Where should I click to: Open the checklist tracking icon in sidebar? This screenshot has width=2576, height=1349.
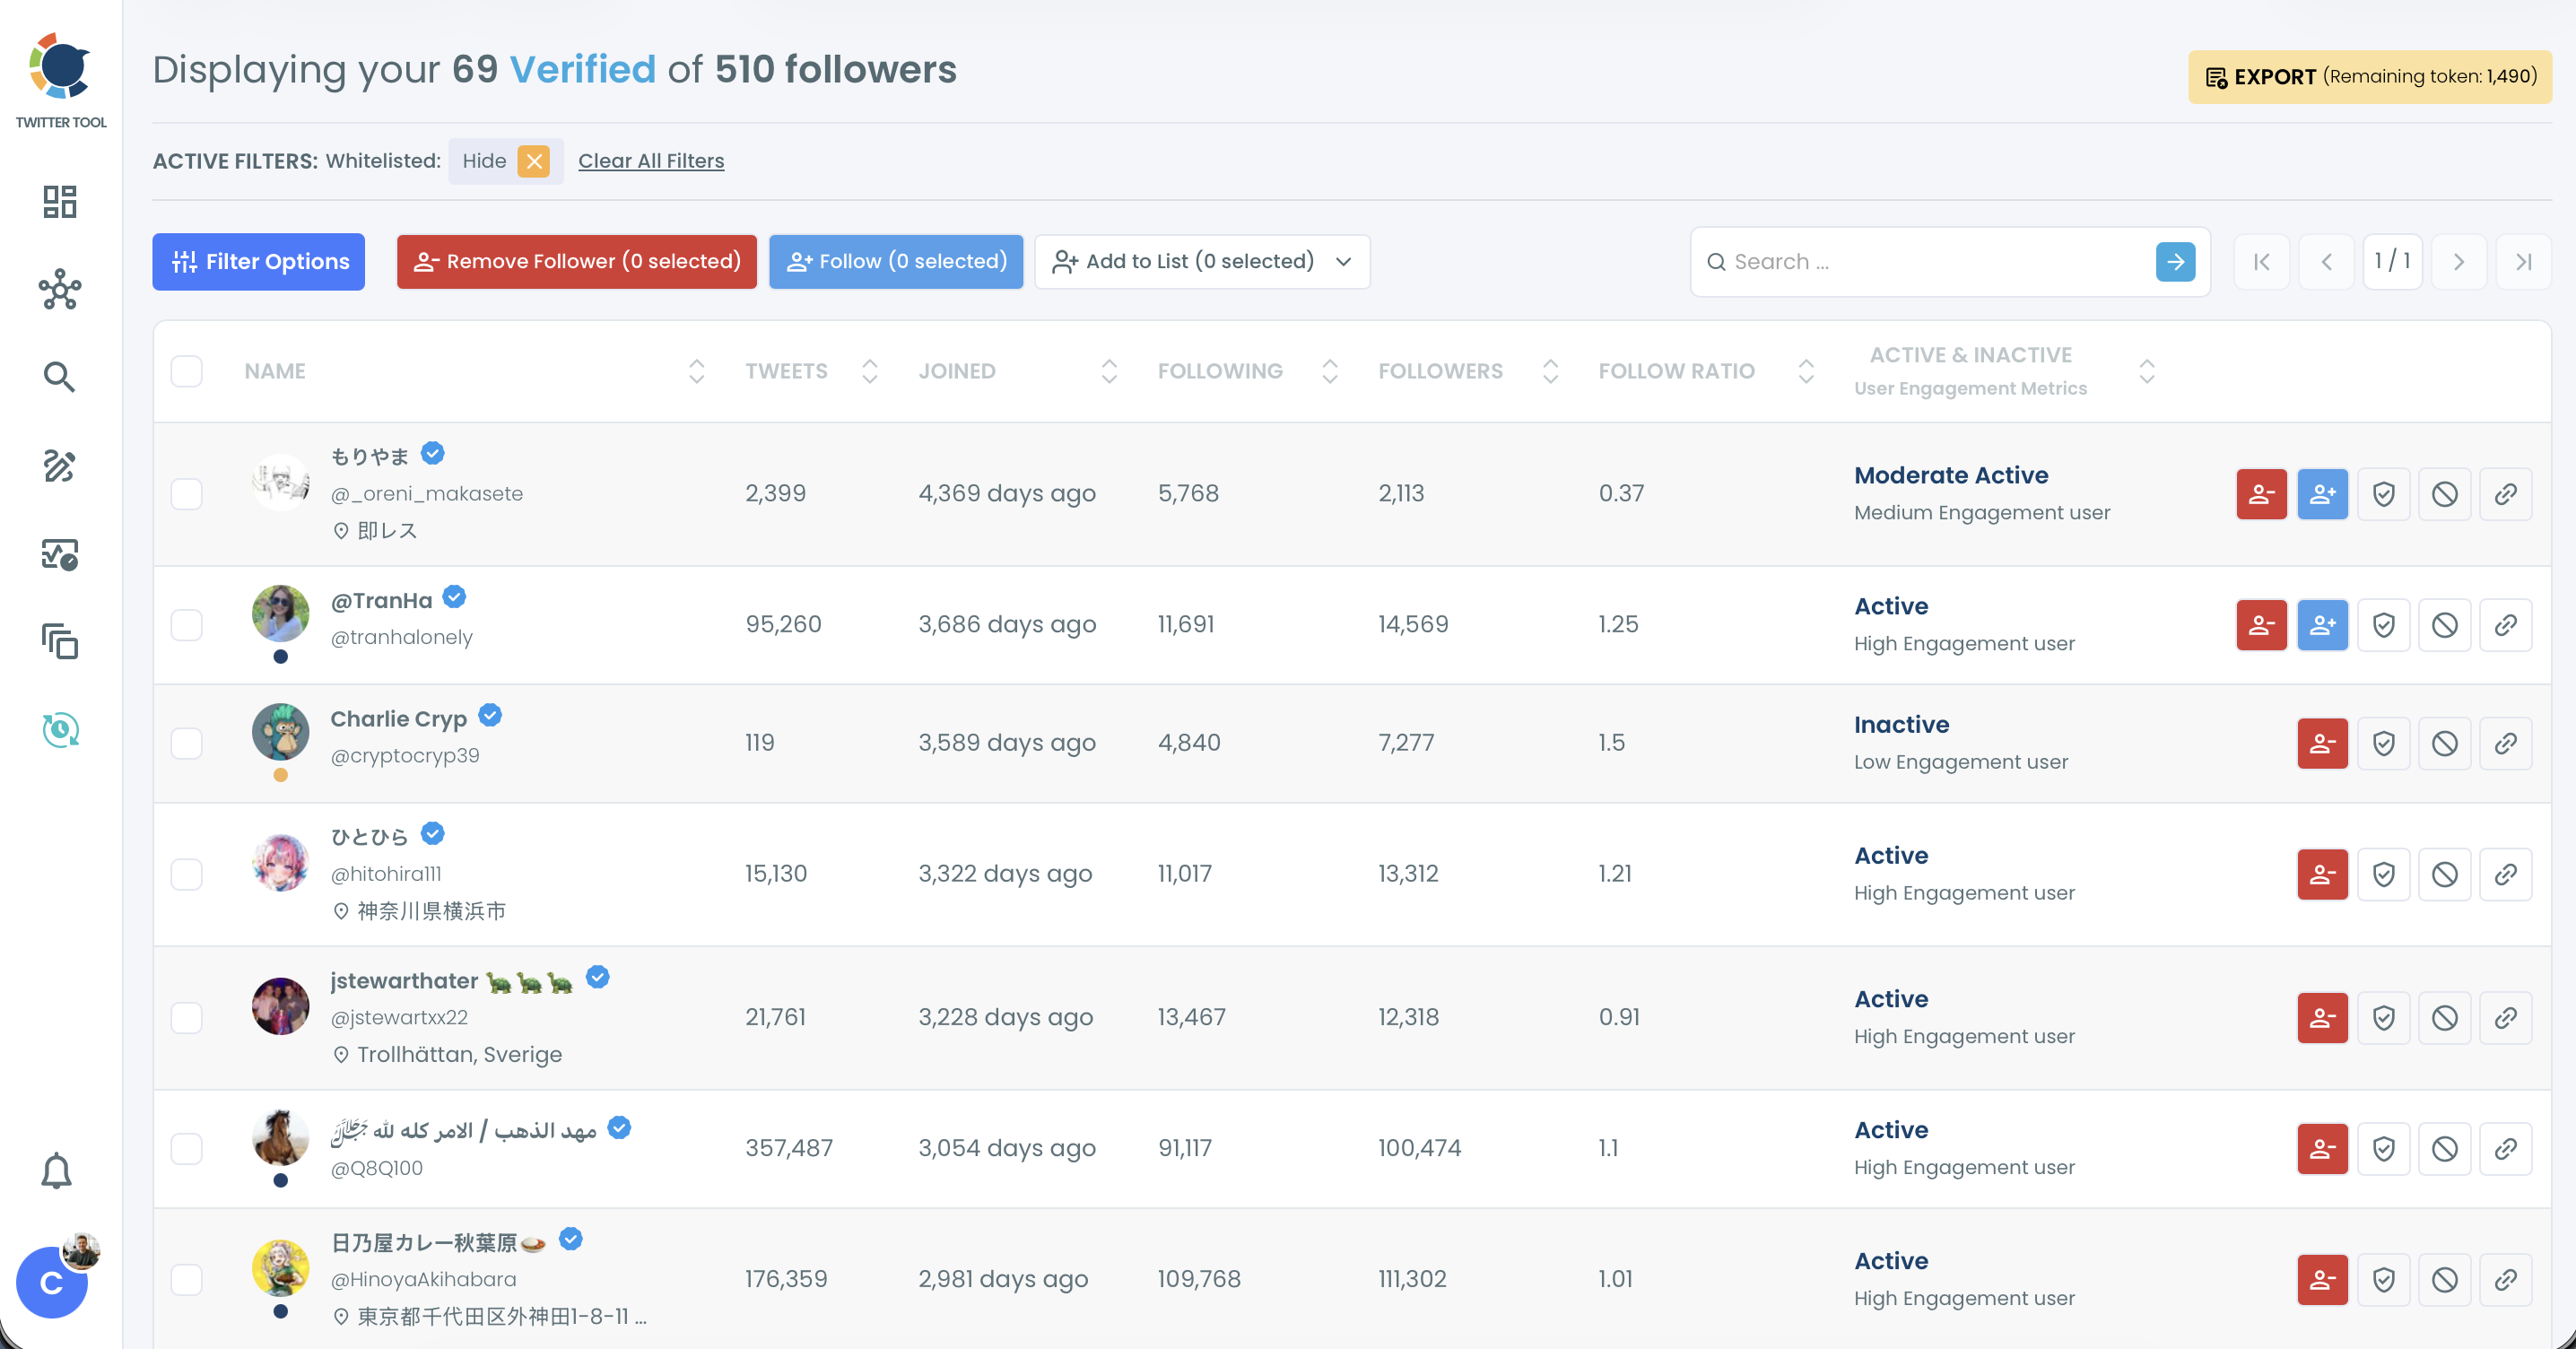(x=60, y=554)
